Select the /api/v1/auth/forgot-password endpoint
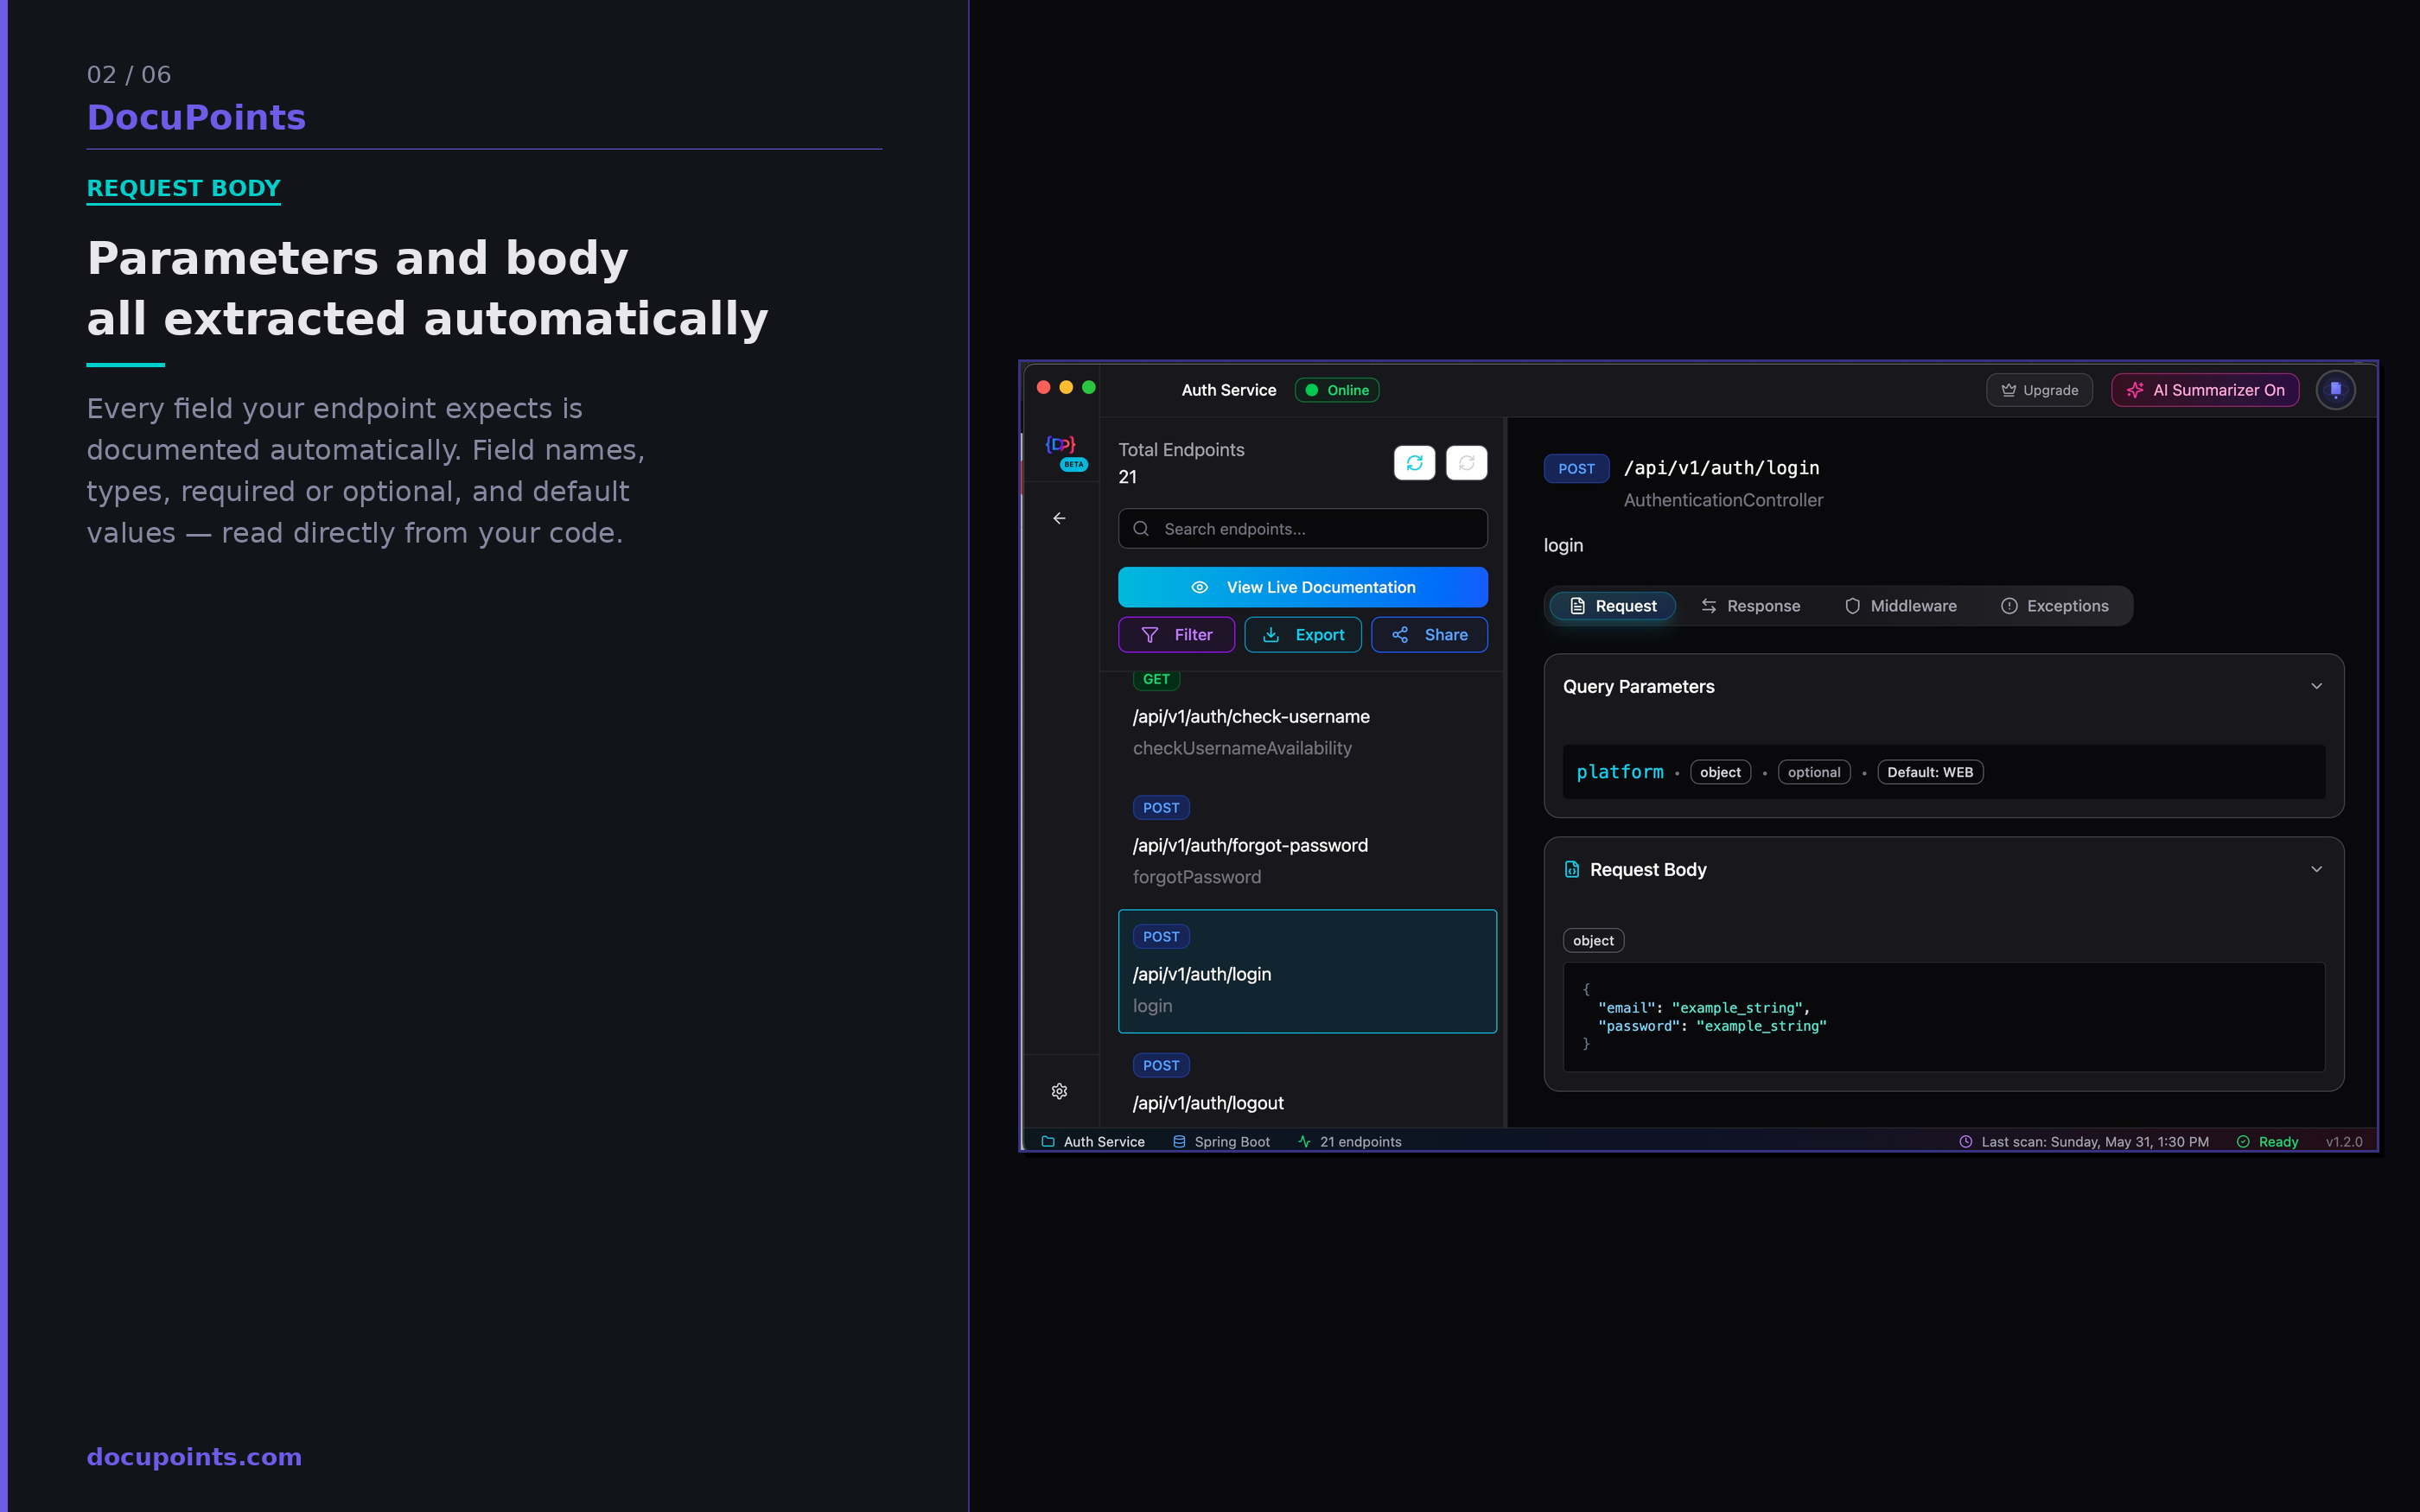The height and width of the screenshot is (1512, 2420). [x=1250, y=846]
